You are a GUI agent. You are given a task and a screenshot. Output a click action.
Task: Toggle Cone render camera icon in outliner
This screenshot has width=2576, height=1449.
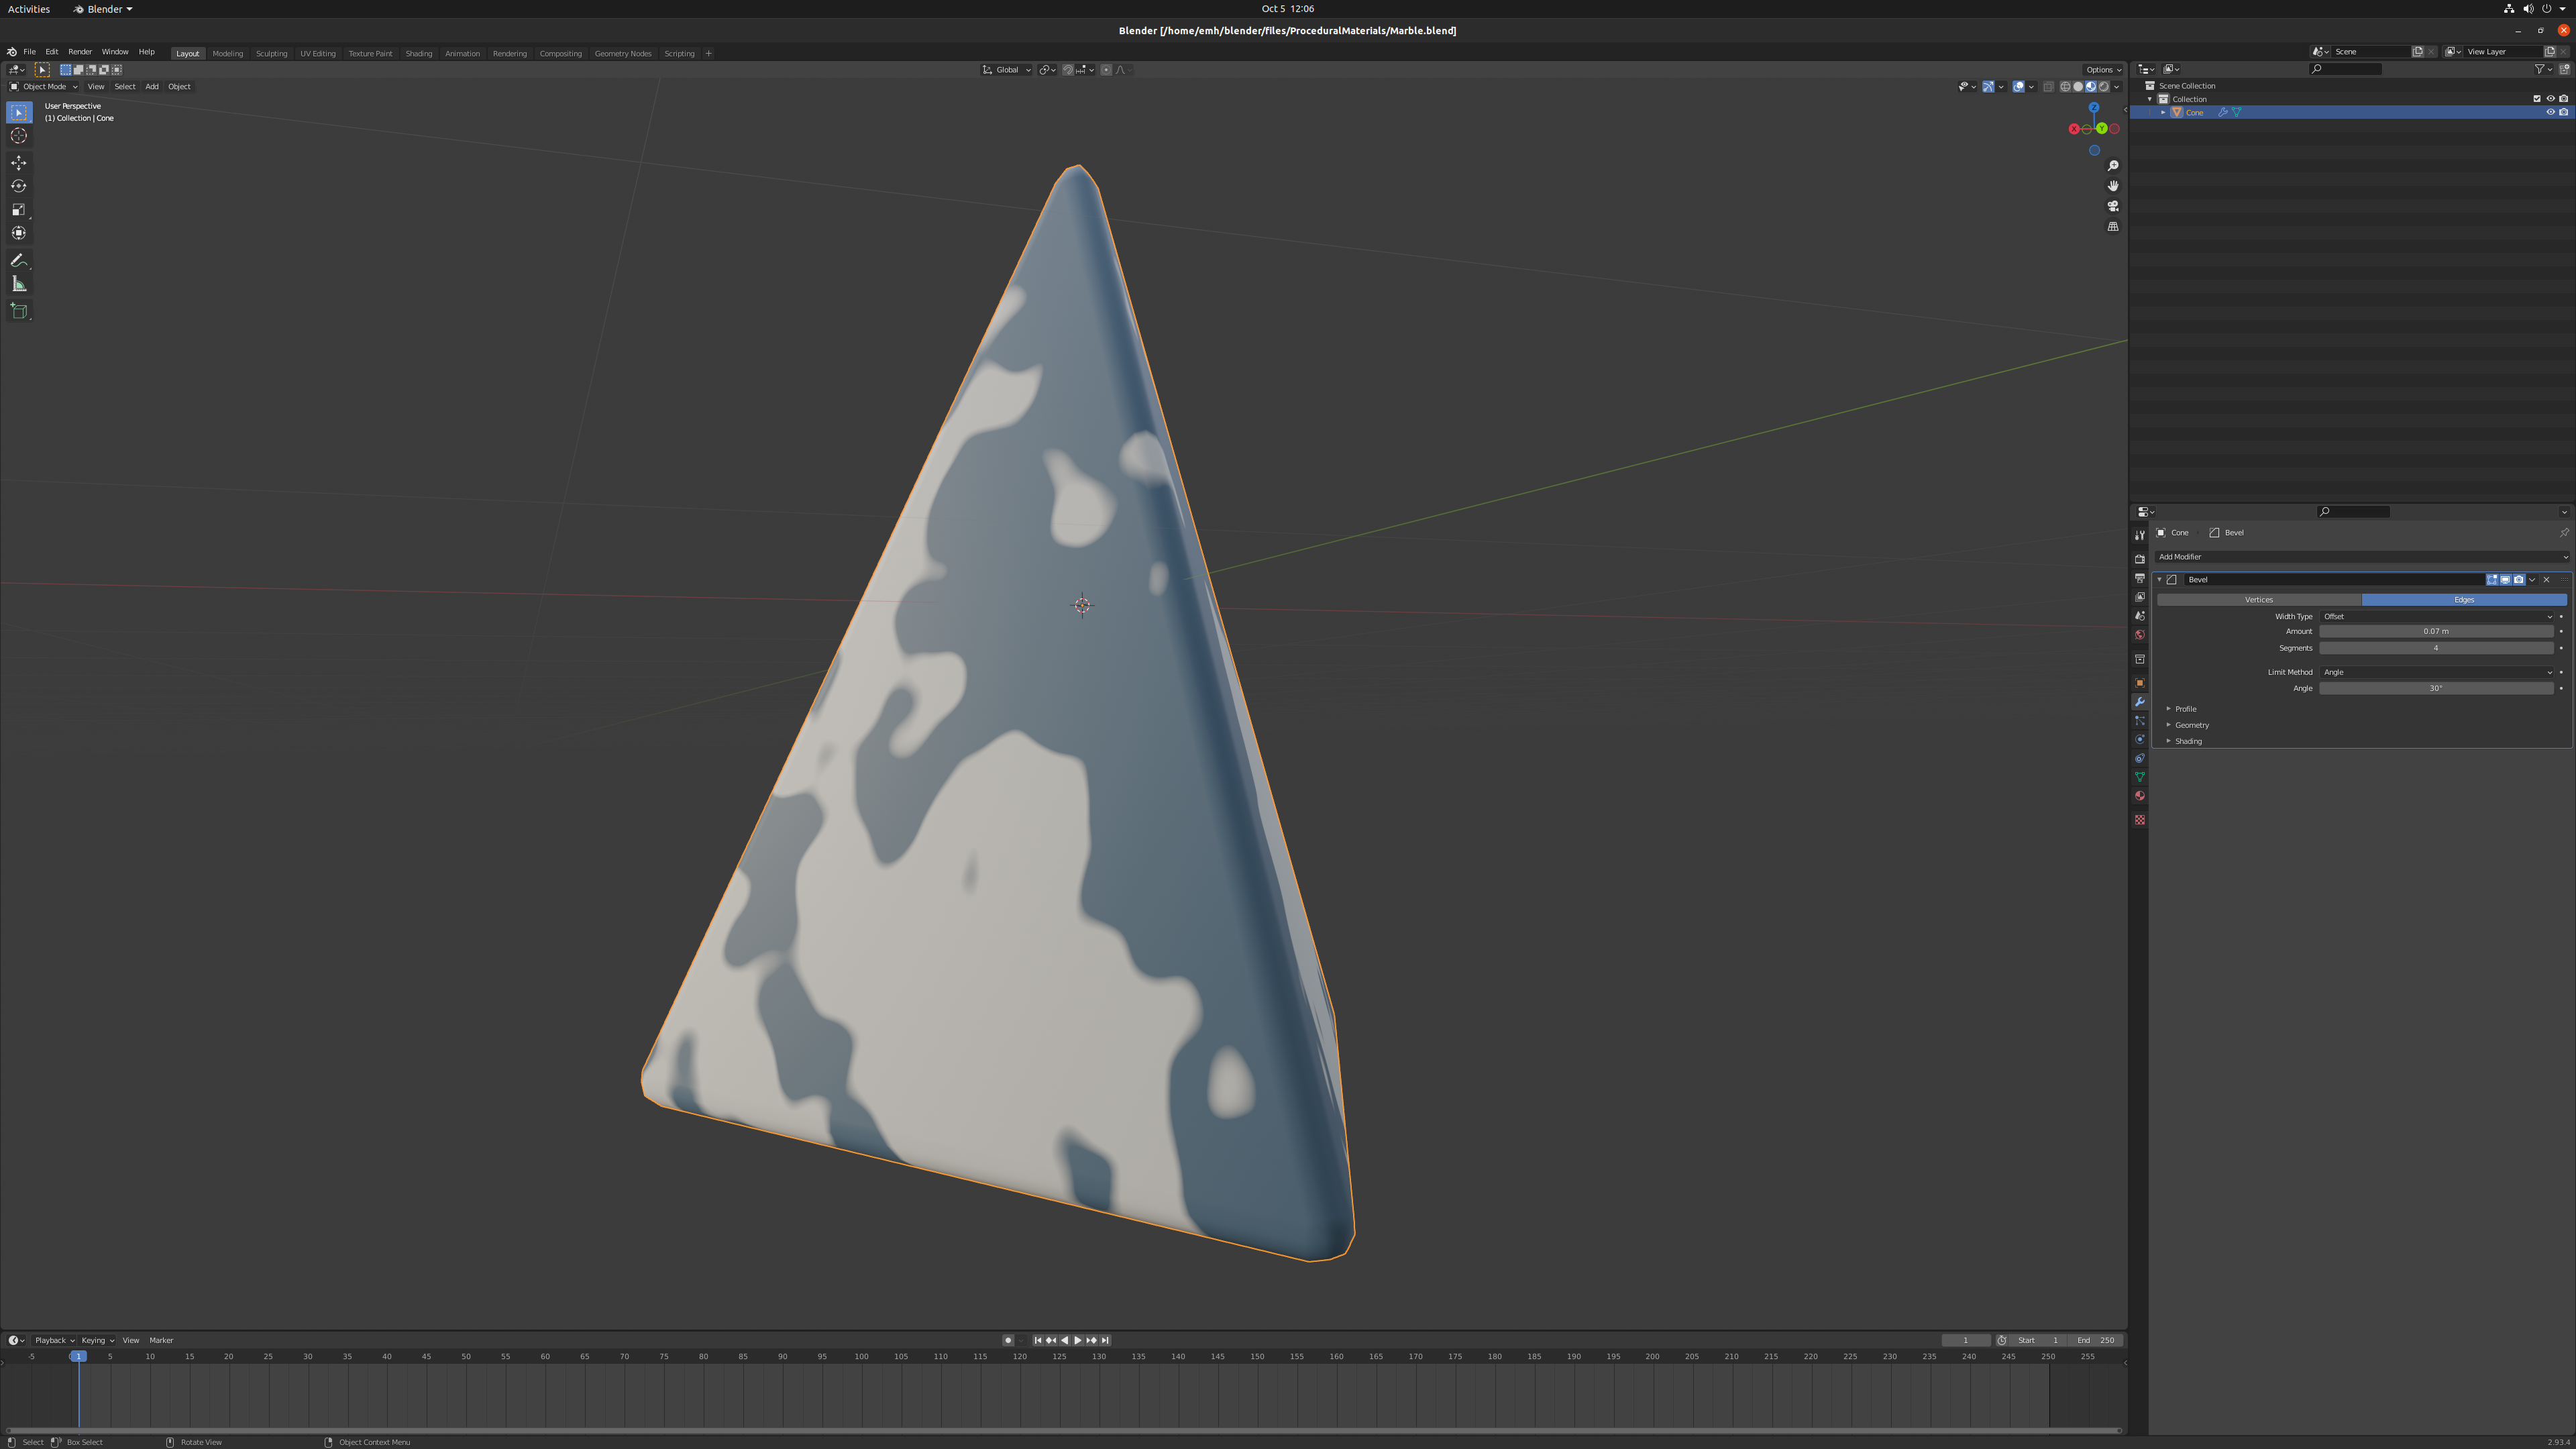pos(2563,113)
